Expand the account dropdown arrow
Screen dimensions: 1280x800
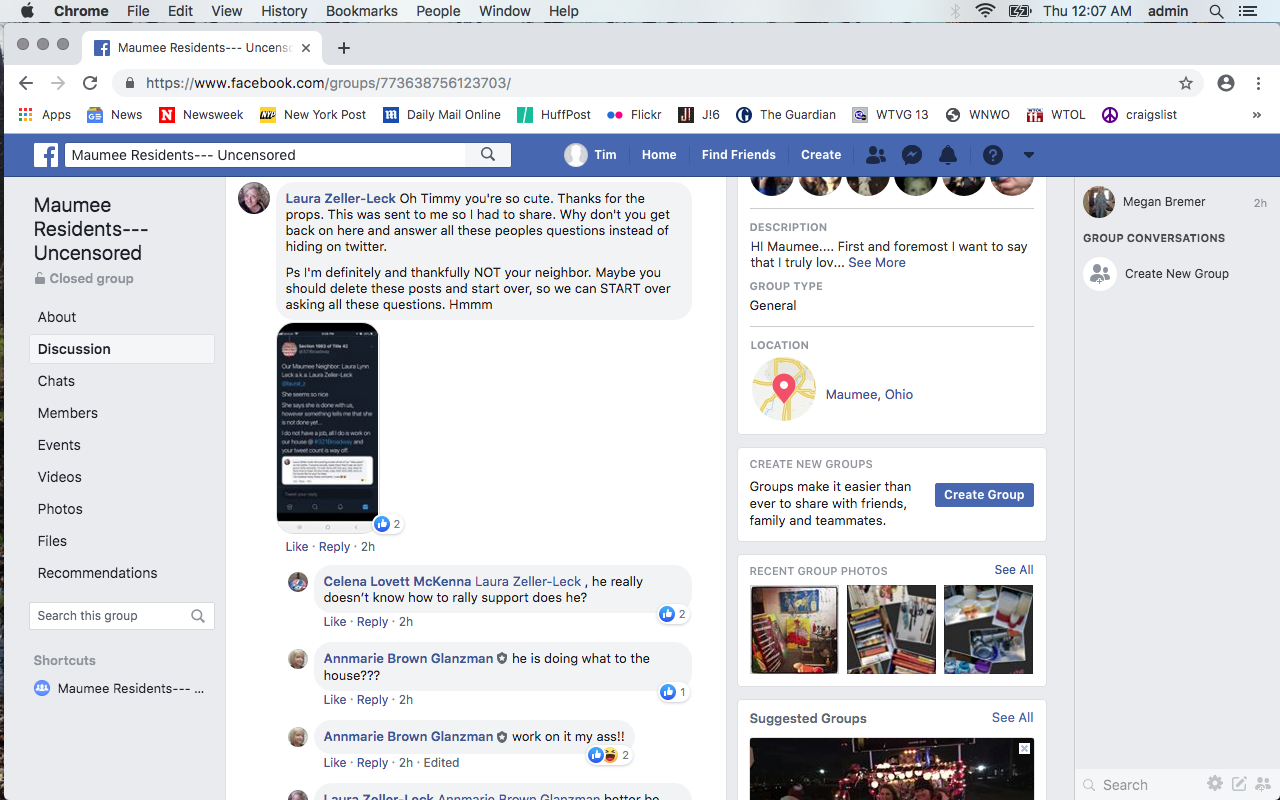coord(1028,155)
